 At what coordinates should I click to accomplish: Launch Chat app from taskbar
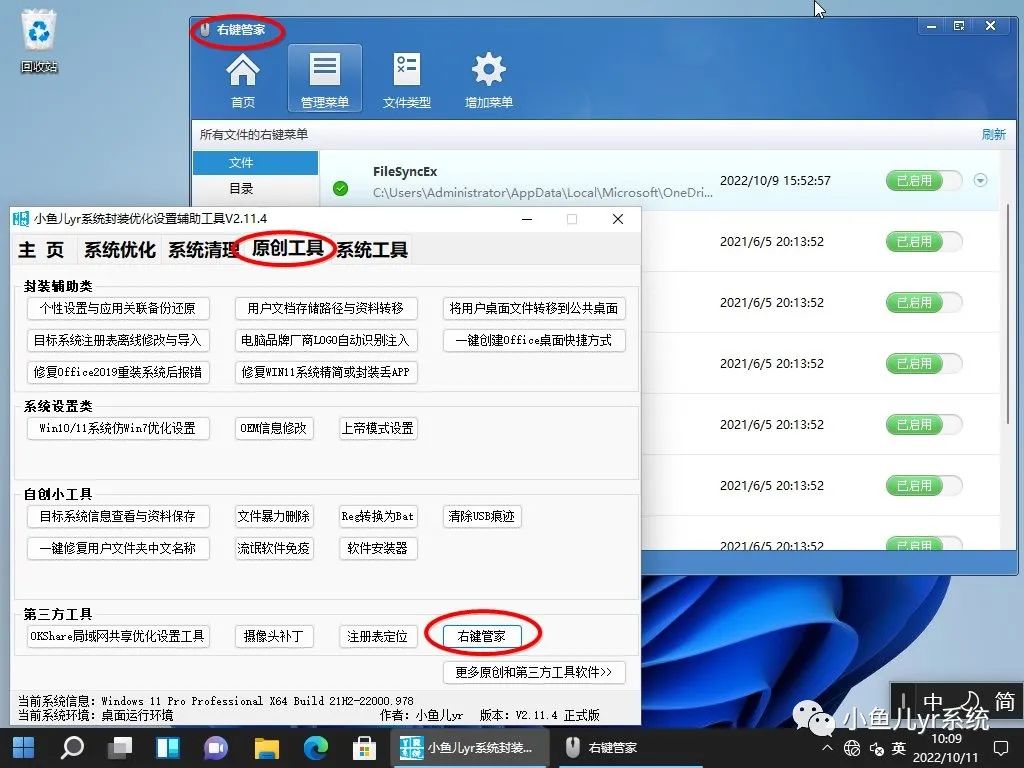click(216, 748)
